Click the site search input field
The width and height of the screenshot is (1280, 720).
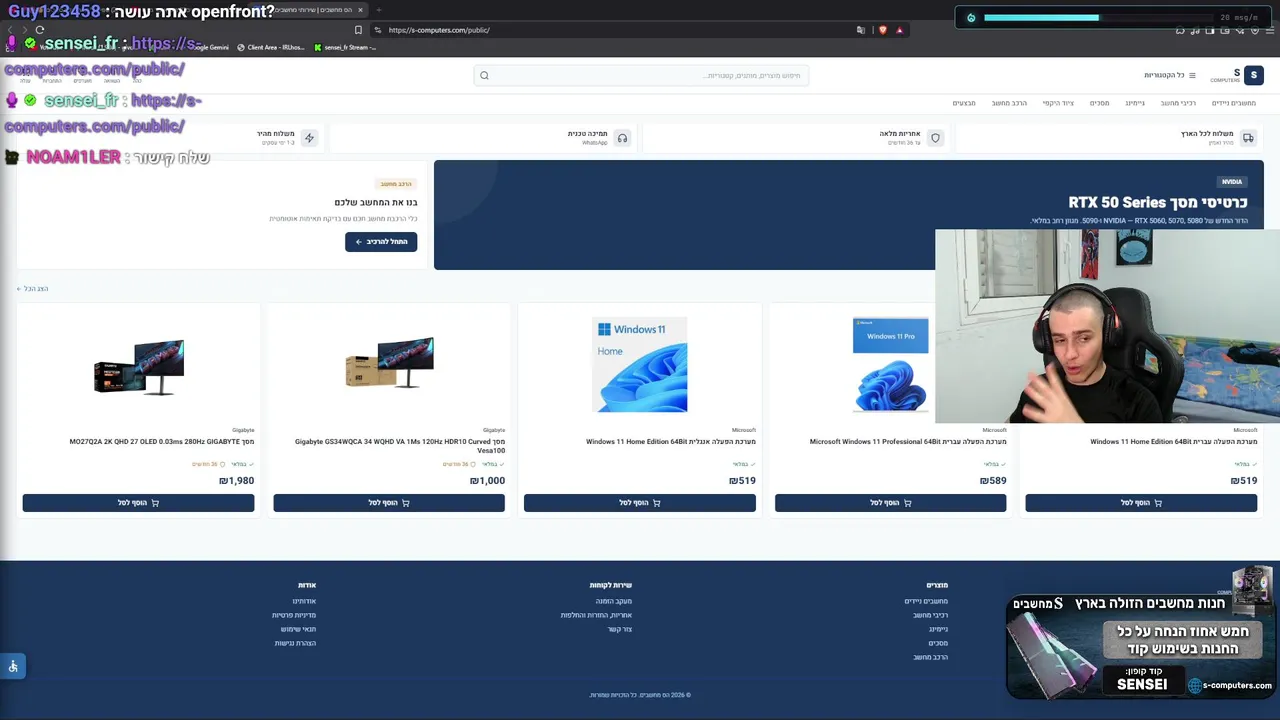641,75
